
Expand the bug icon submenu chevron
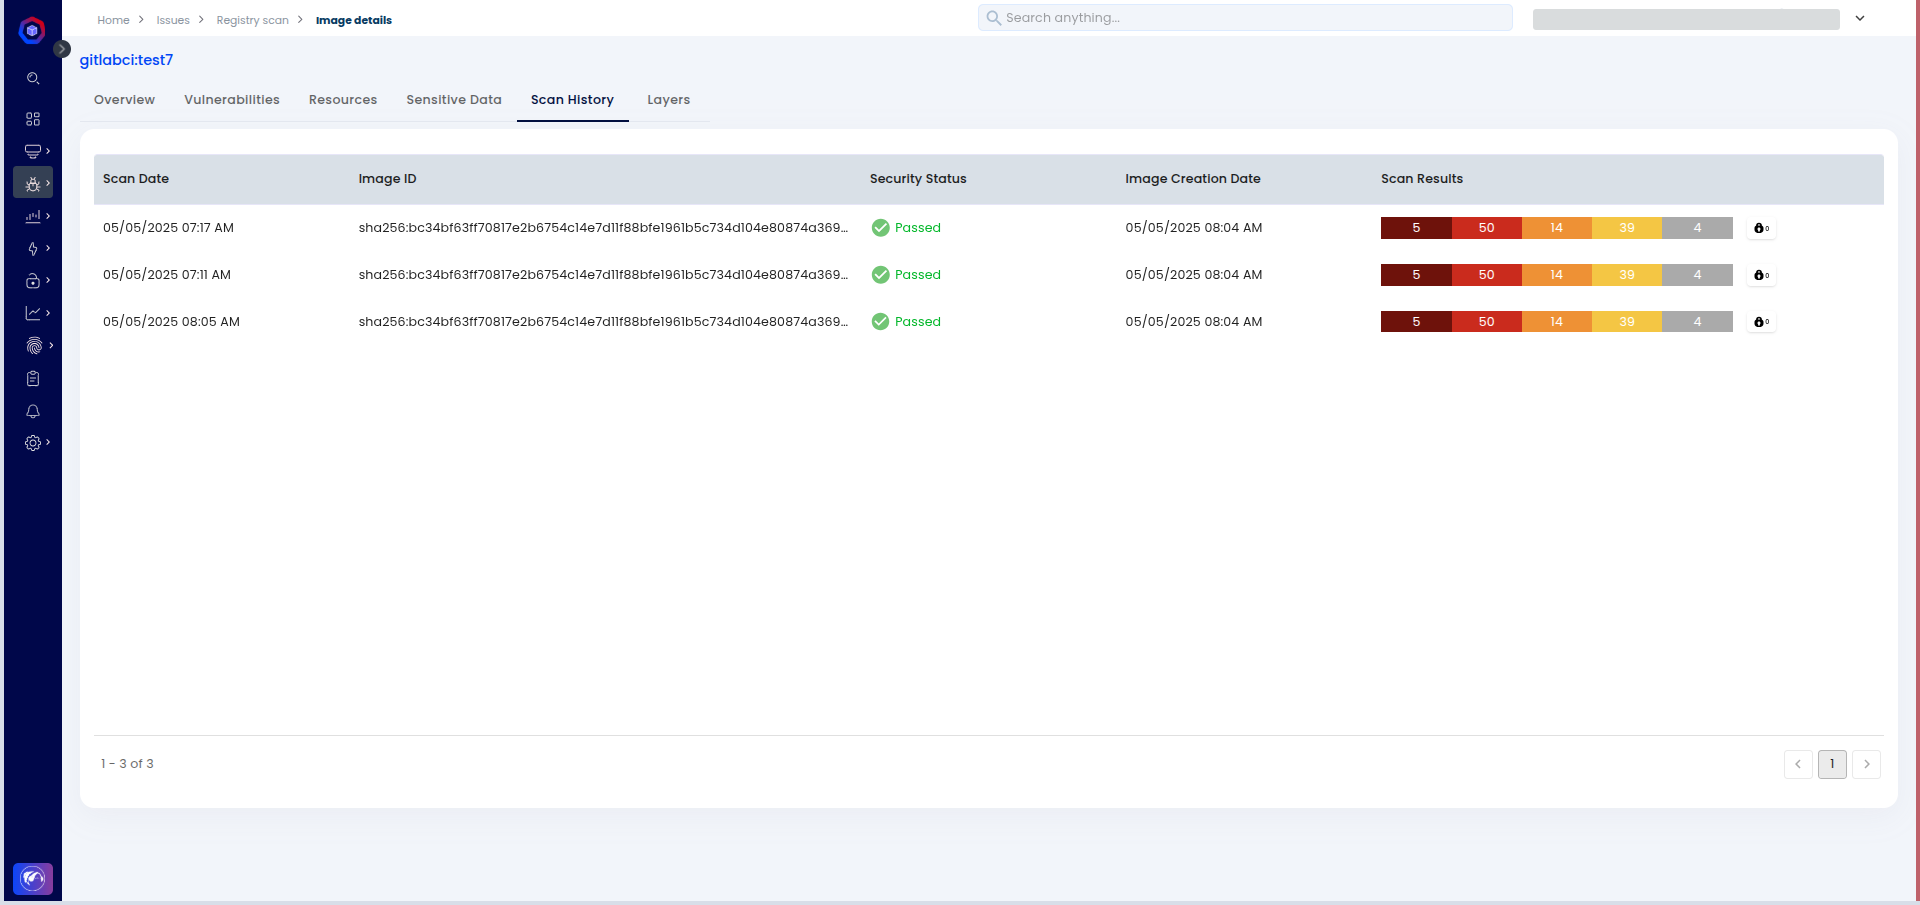[x=48, y=183]
